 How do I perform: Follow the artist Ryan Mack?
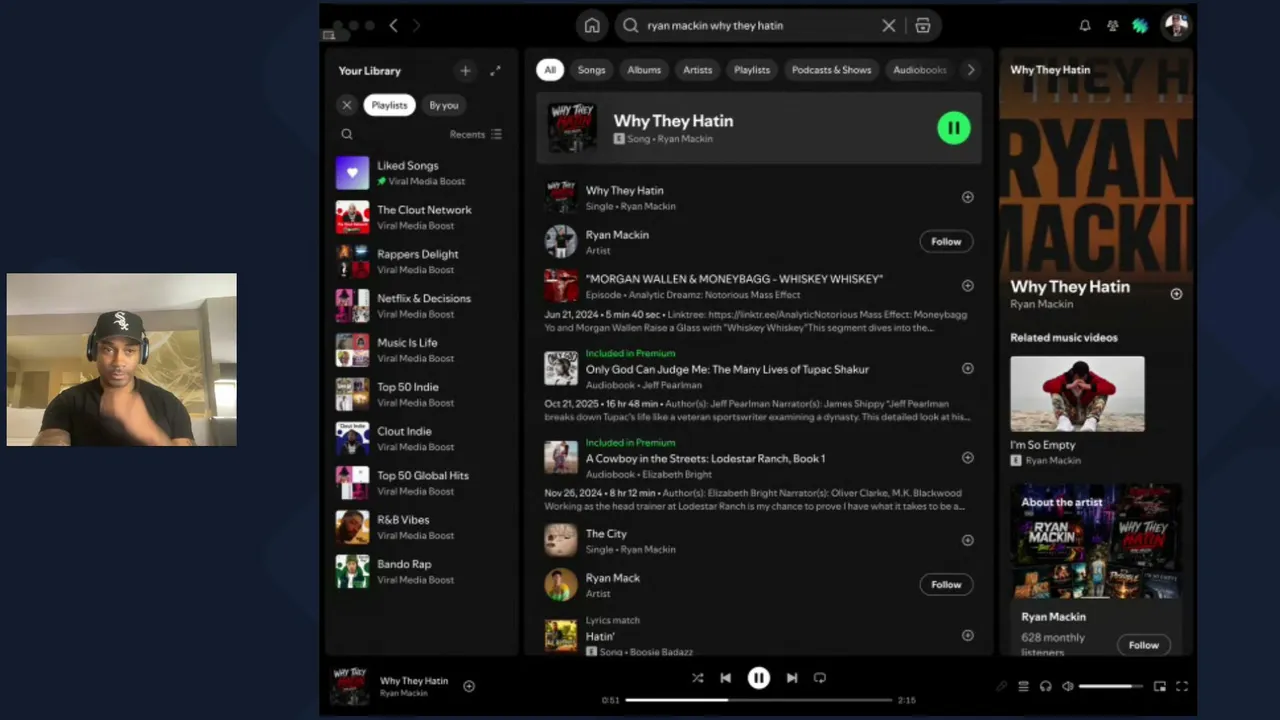946,585
